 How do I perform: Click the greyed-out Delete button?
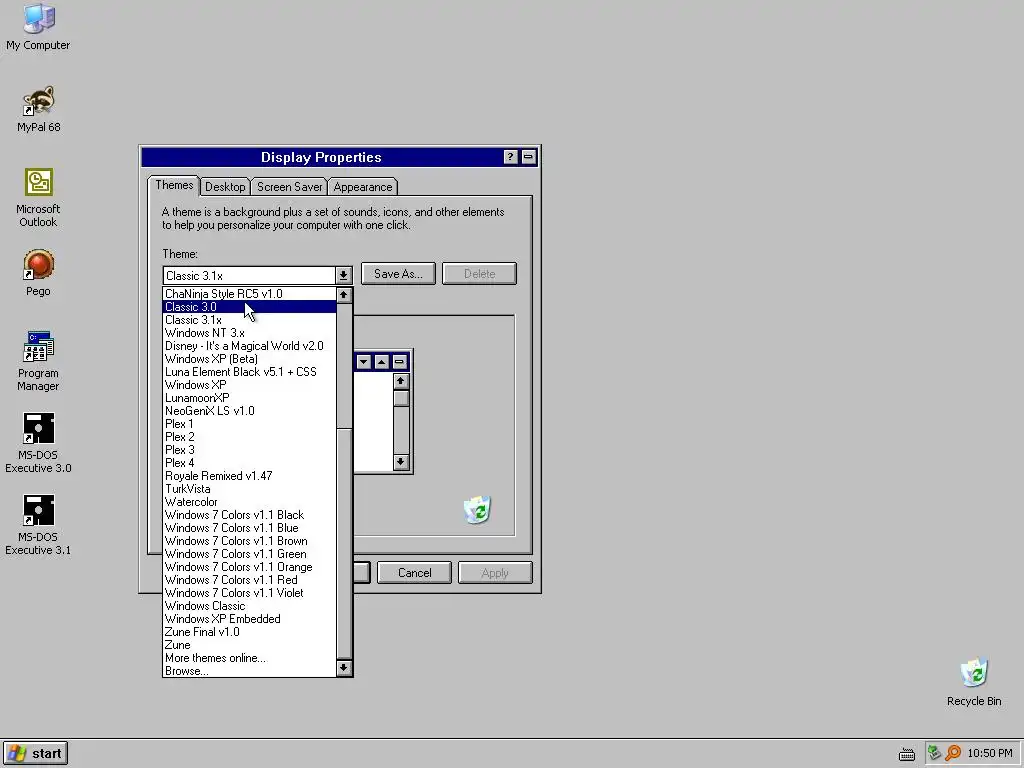(x=479, y=274)
